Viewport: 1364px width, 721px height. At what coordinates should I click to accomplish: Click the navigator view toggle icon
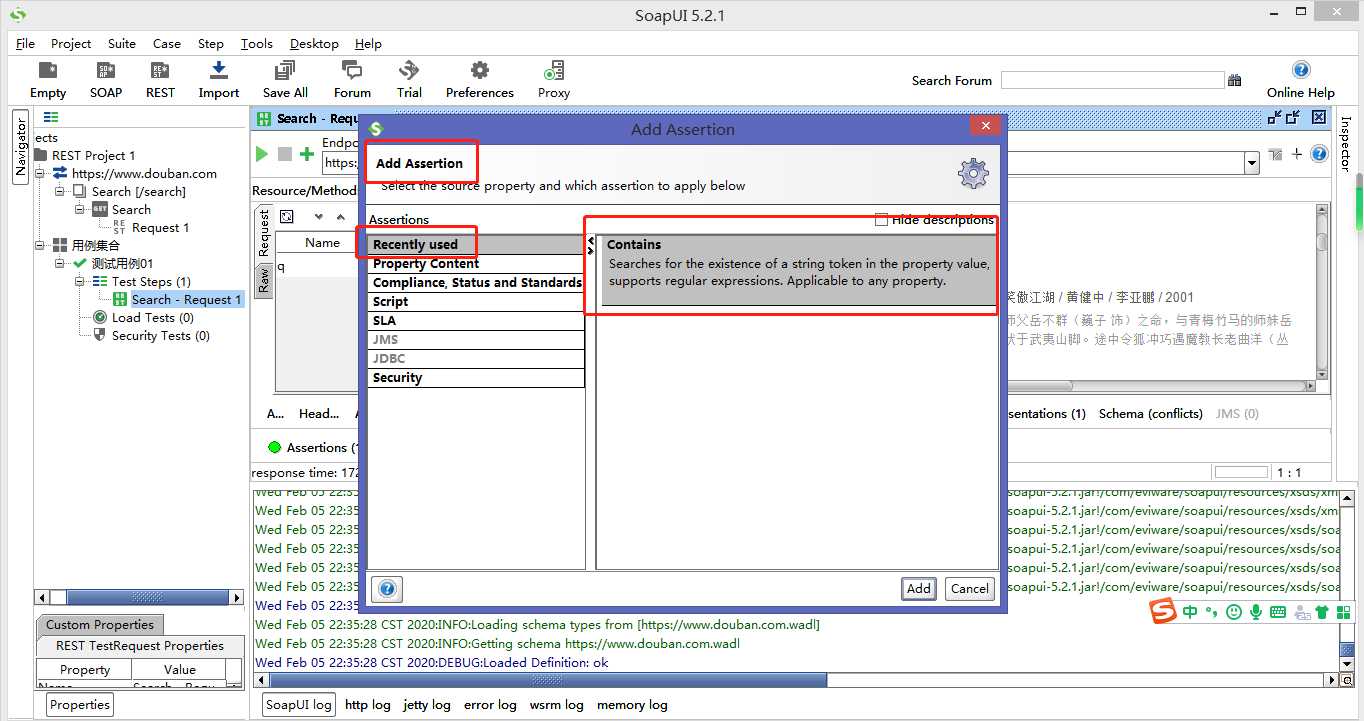click(51, 117)
